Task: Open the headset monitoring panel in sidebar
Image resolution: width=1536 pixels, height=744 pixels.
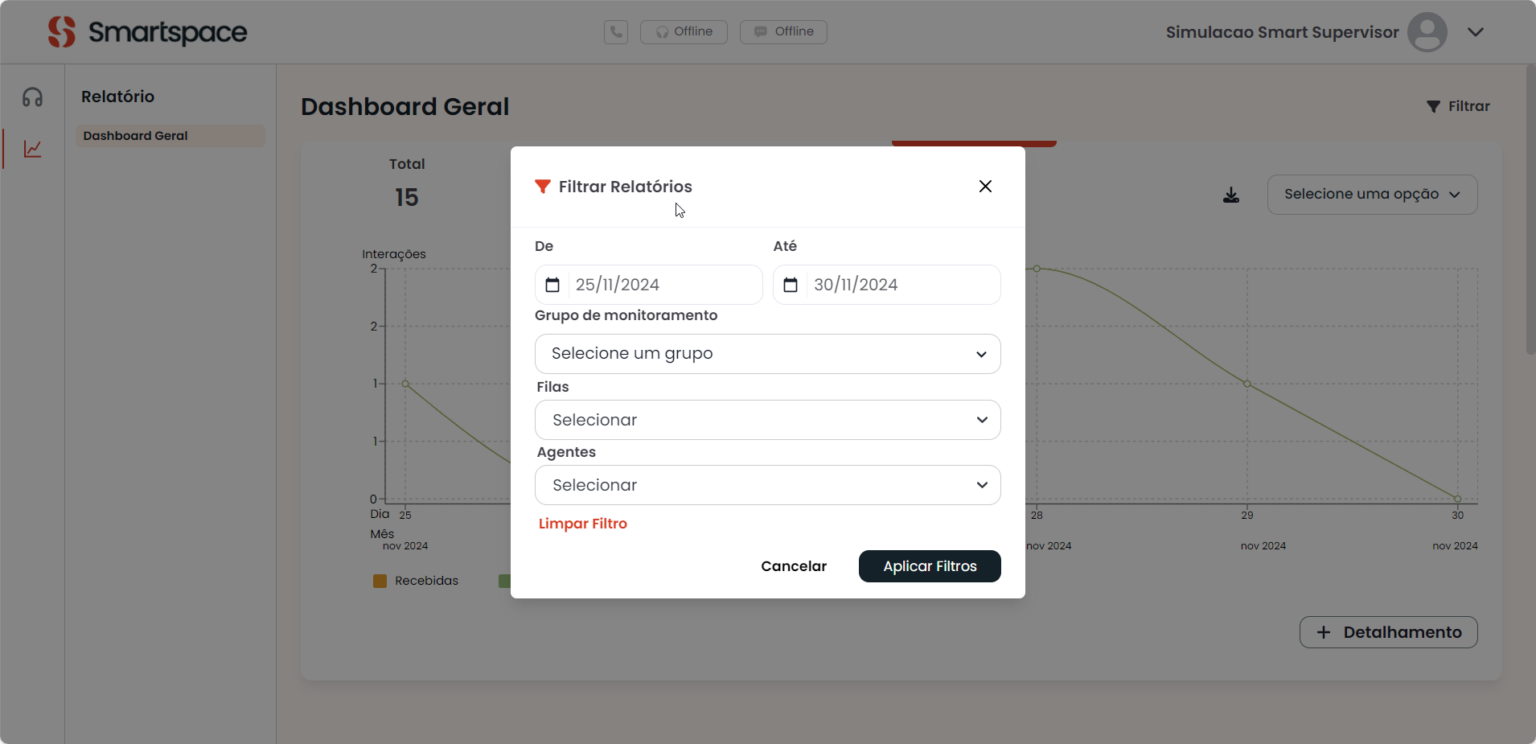Action: tap(32, 96)
